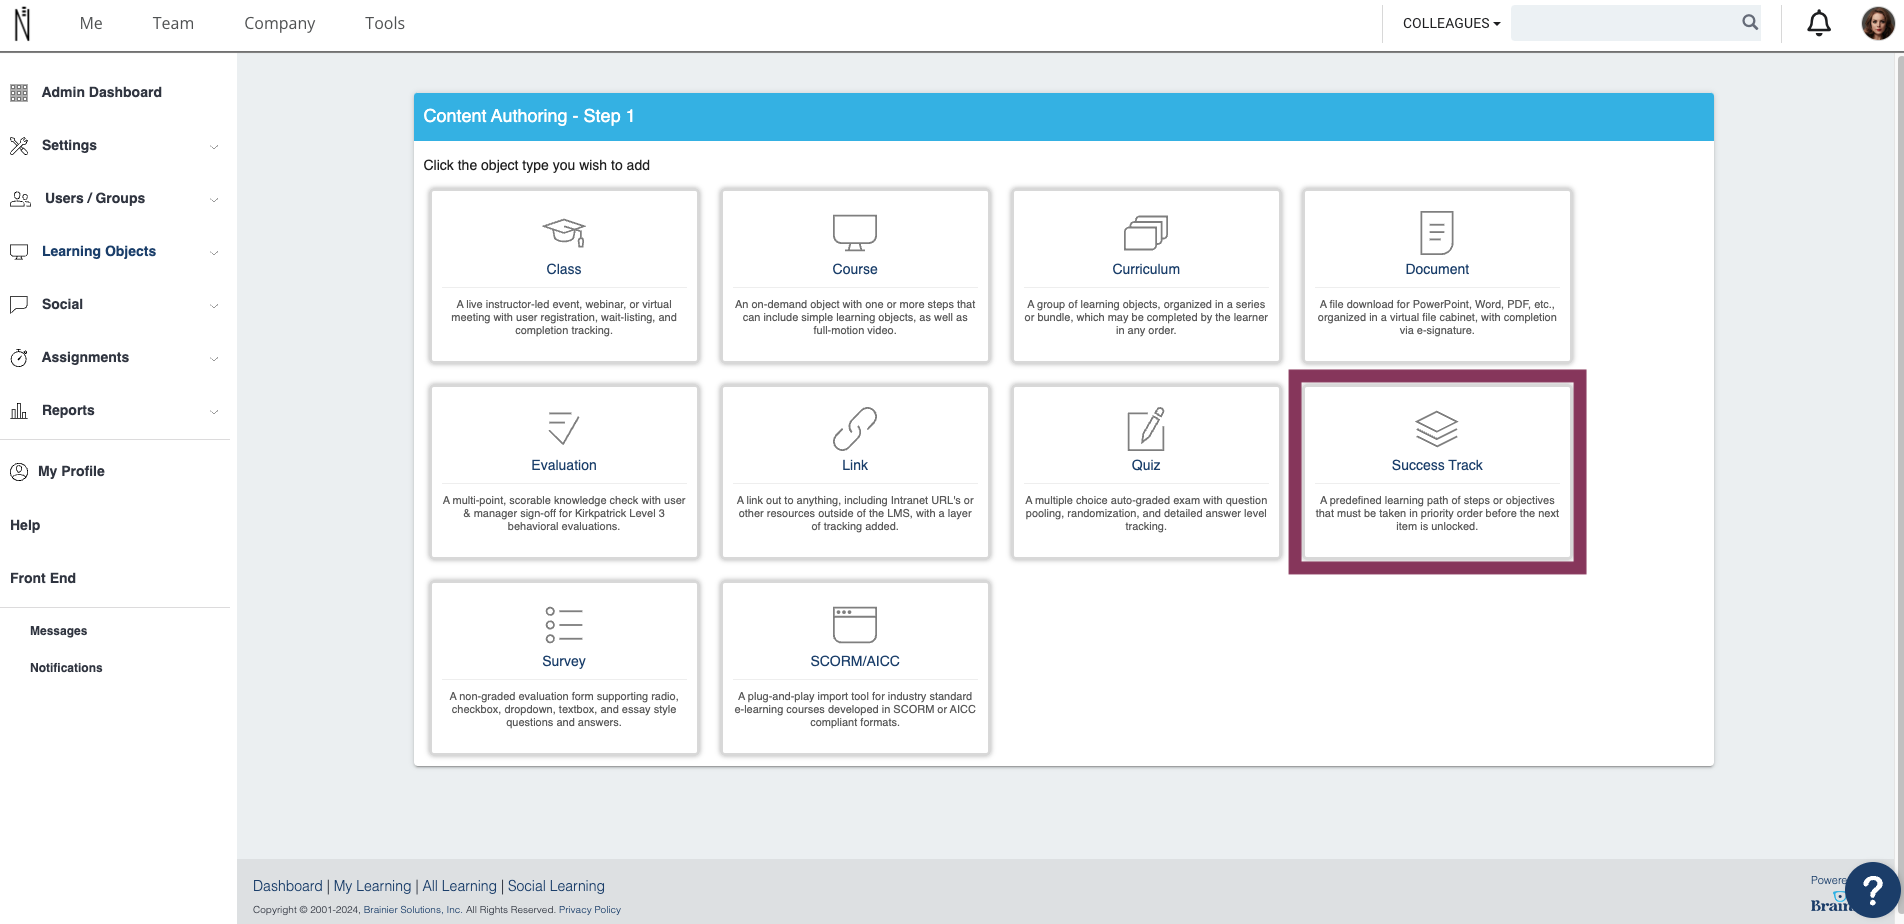1904x924 pixels.
Task: Click the My Learning footer link
Action: pyautogui.click(x=372, y=886)
